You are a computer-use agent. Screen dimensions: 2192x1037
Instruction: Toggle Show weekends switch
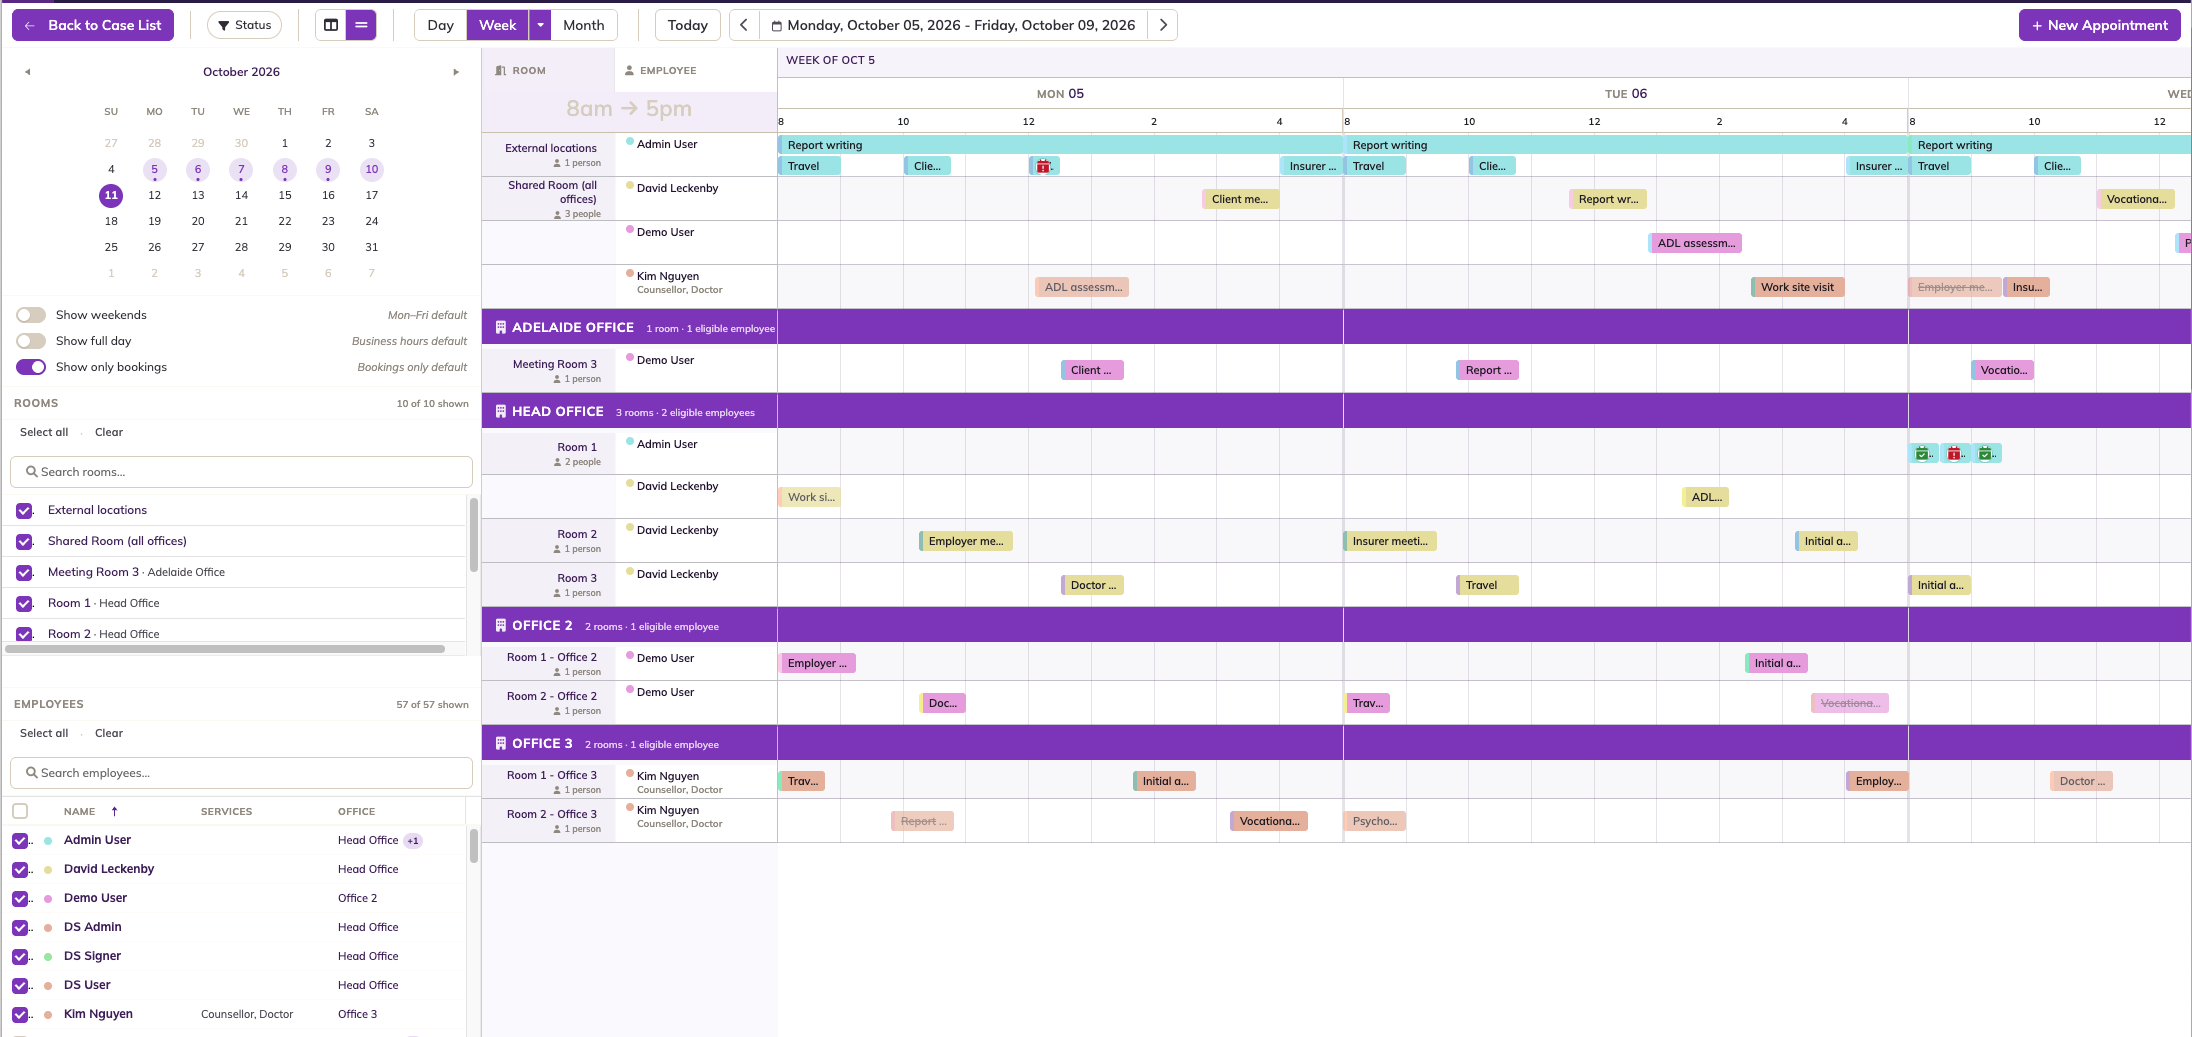coord(31,315)
